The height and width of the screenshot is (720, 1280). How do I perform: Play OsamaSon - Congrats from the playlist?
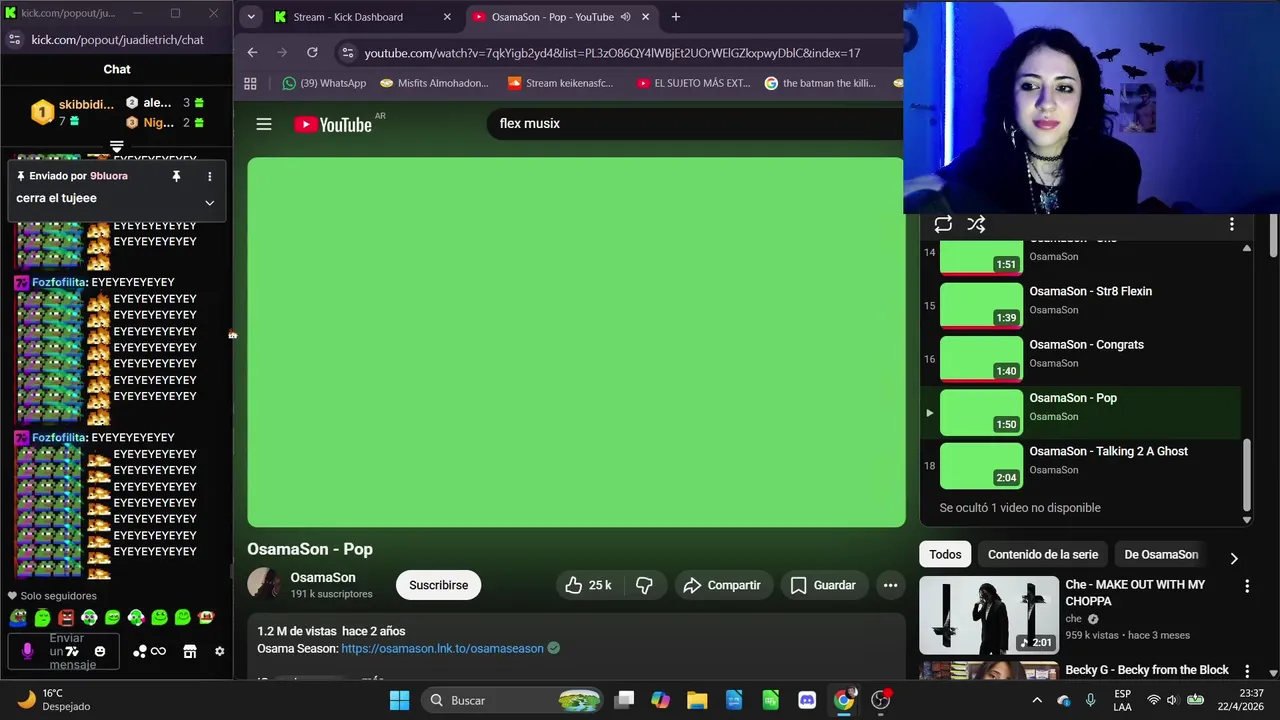(x=1080, y=358)
